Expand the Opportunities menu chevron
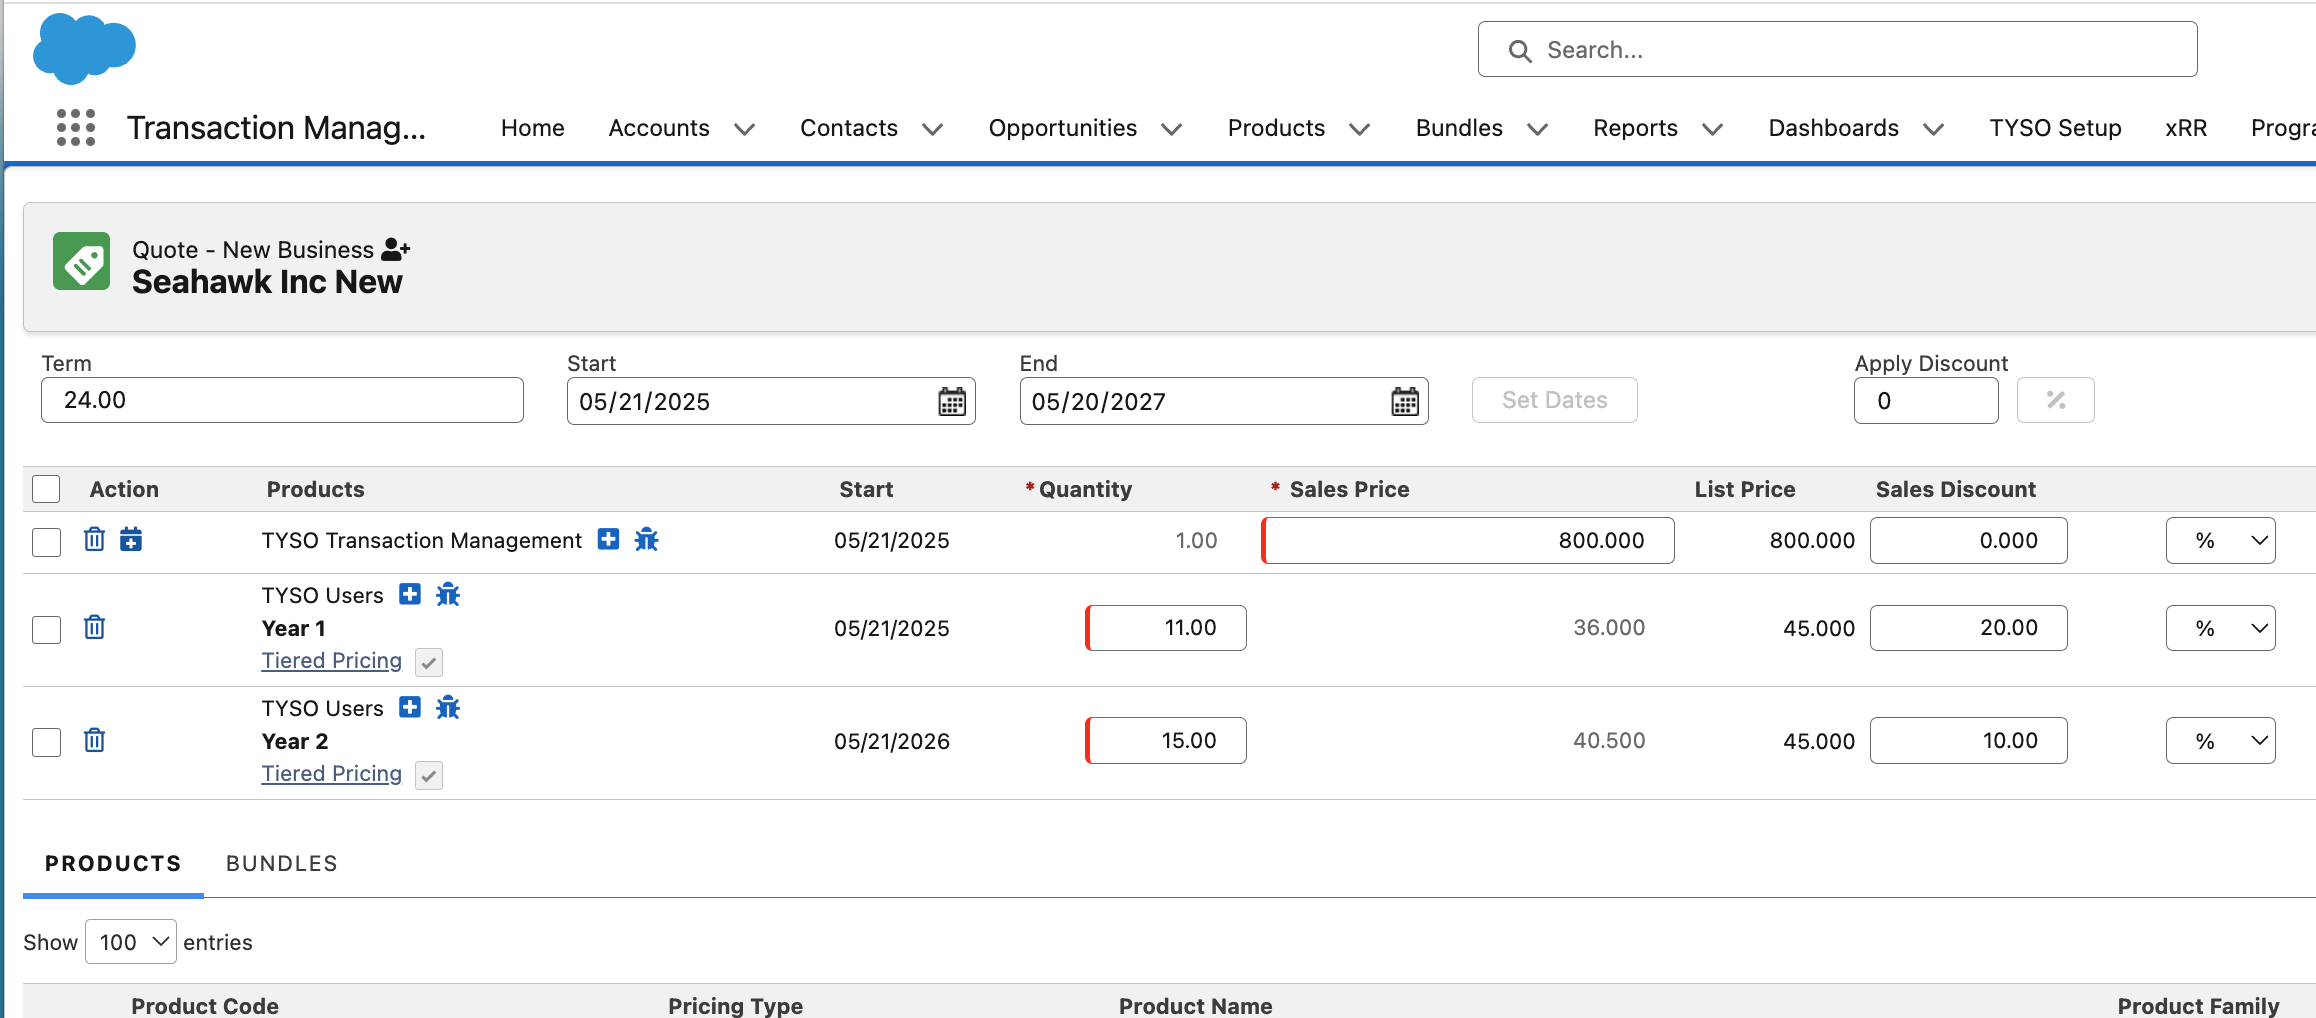Viewport: 2316px width, 1018px height. click(x=1171, y=129)
